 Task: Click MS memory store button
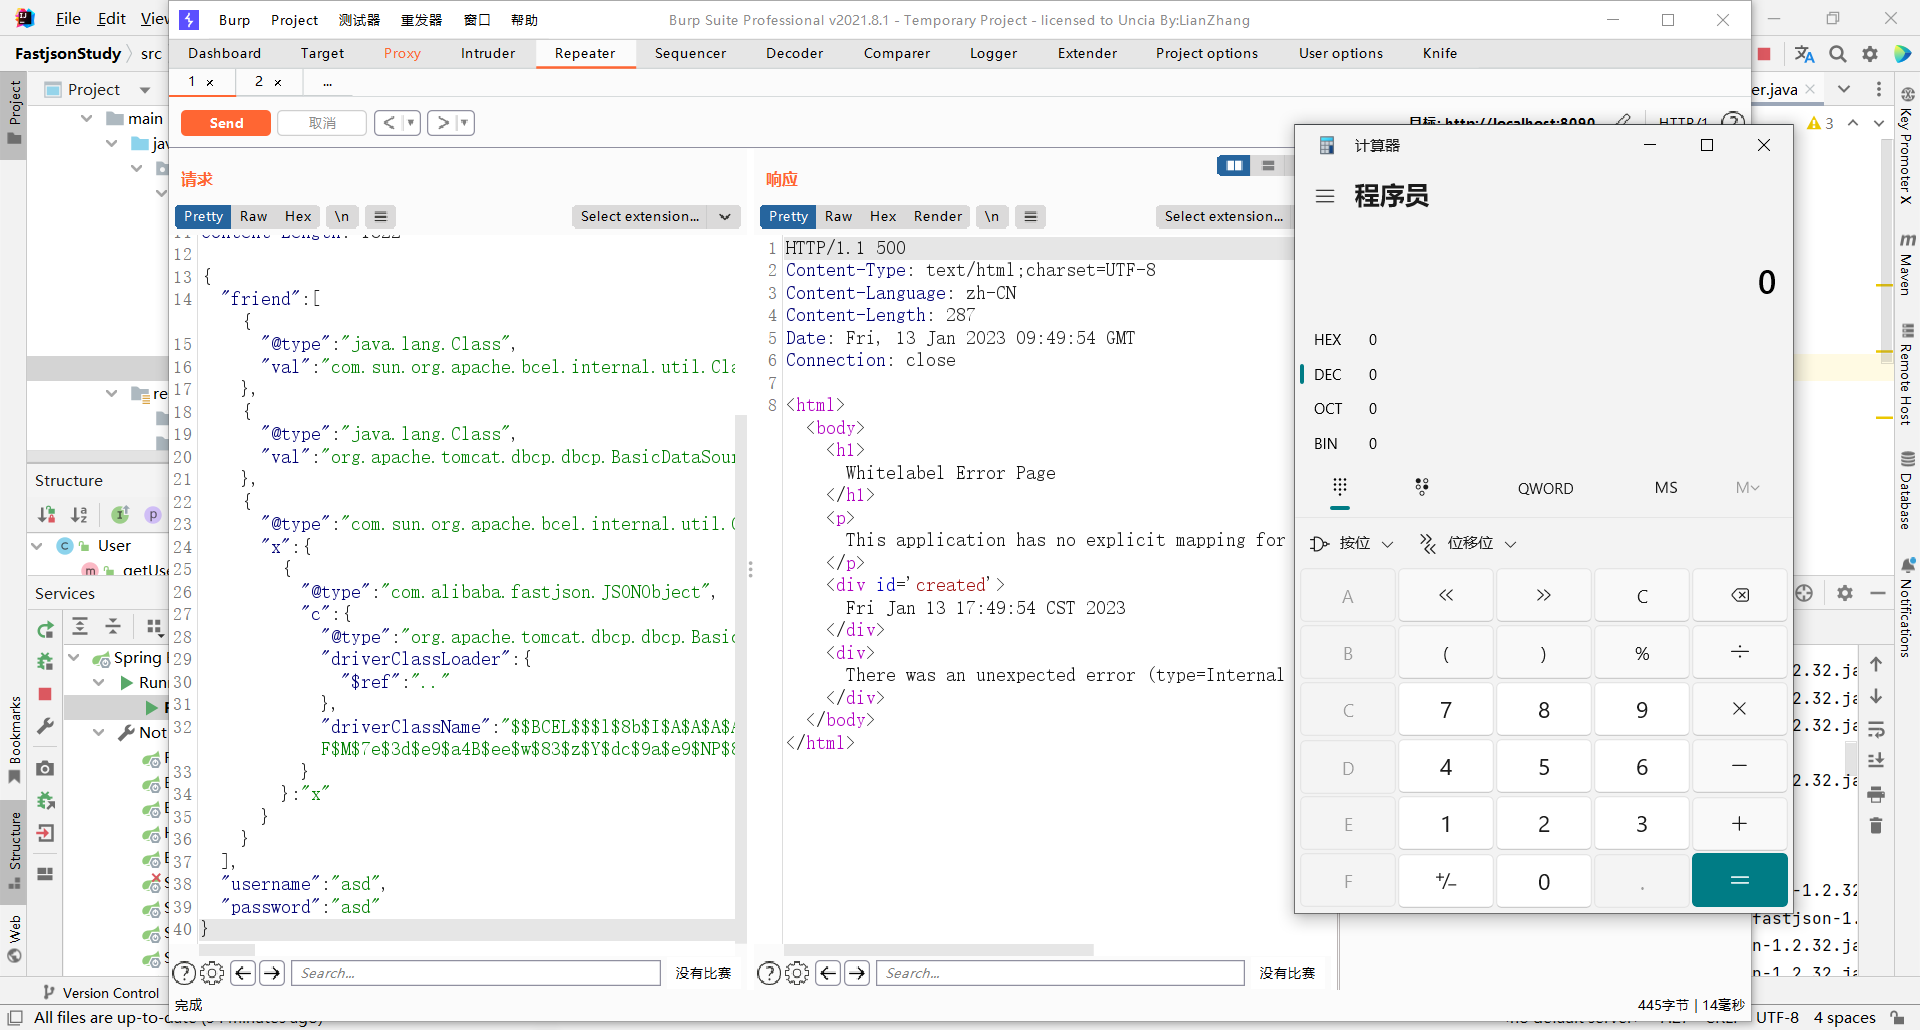coord(1666,488)
